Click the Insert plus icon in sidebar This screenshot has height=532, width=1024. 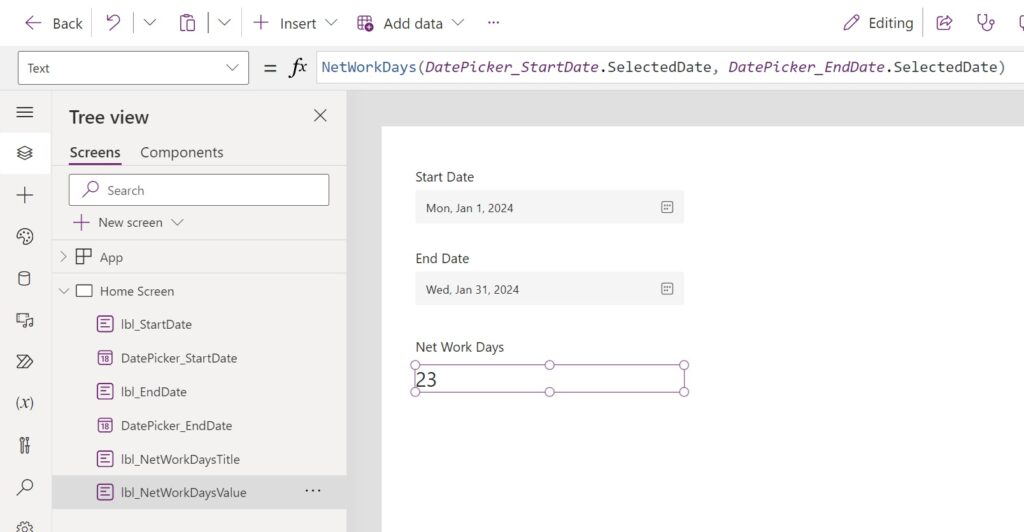25,195
